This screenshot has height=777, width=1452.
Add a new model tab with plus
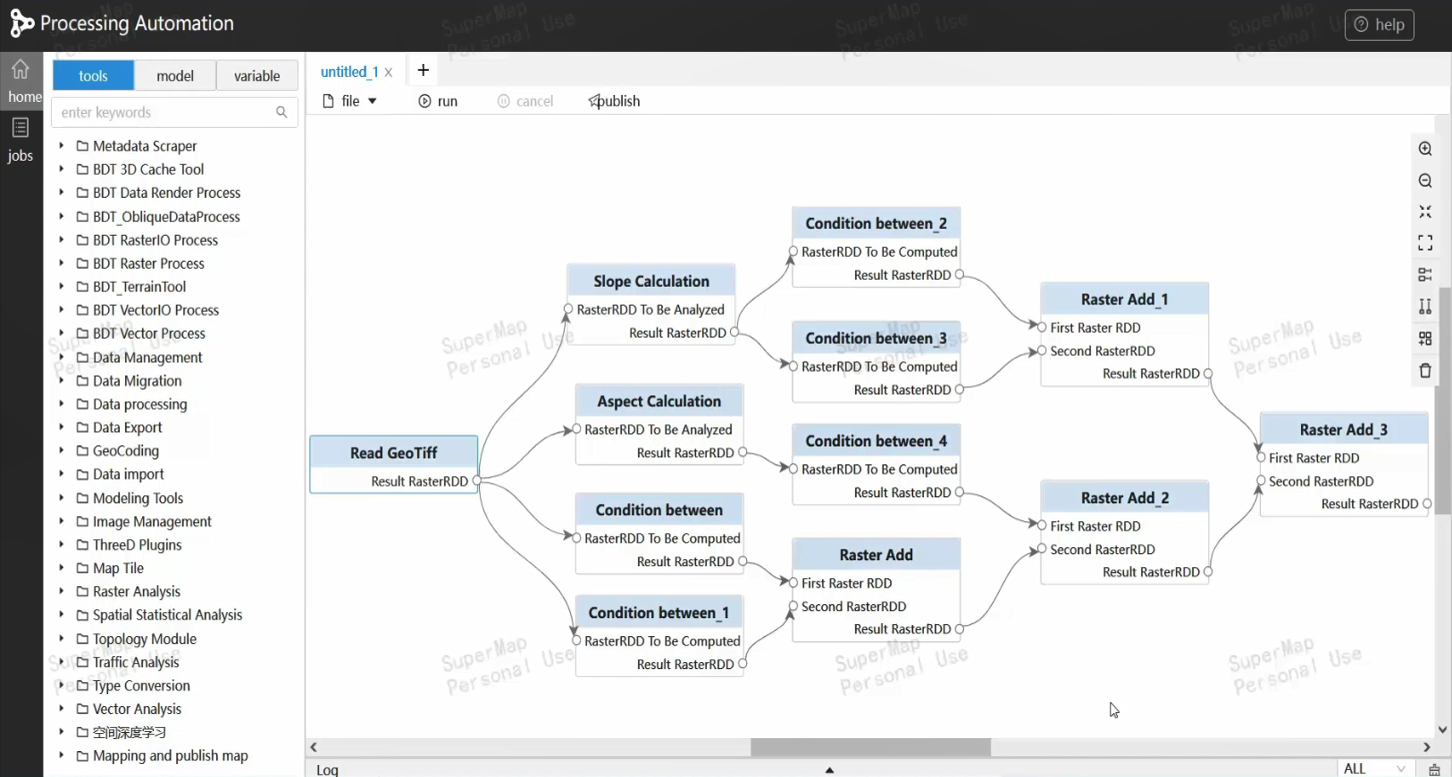pyautogui.click(x=423, y=70)
